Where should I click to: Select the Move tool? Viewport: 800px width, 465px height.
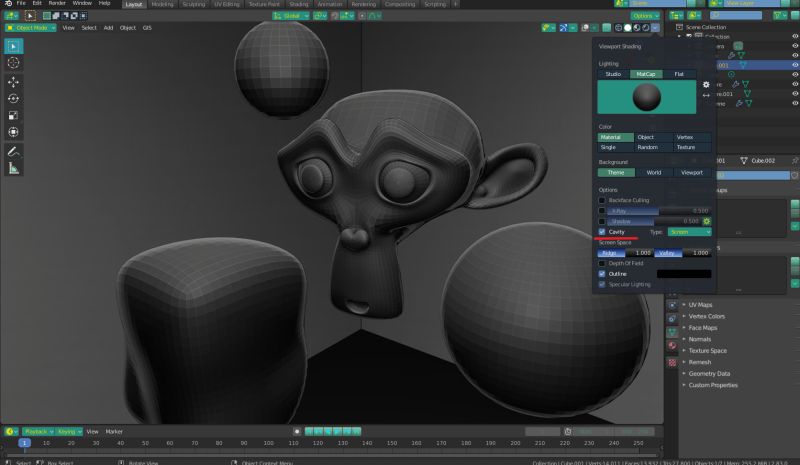(13, 82)
